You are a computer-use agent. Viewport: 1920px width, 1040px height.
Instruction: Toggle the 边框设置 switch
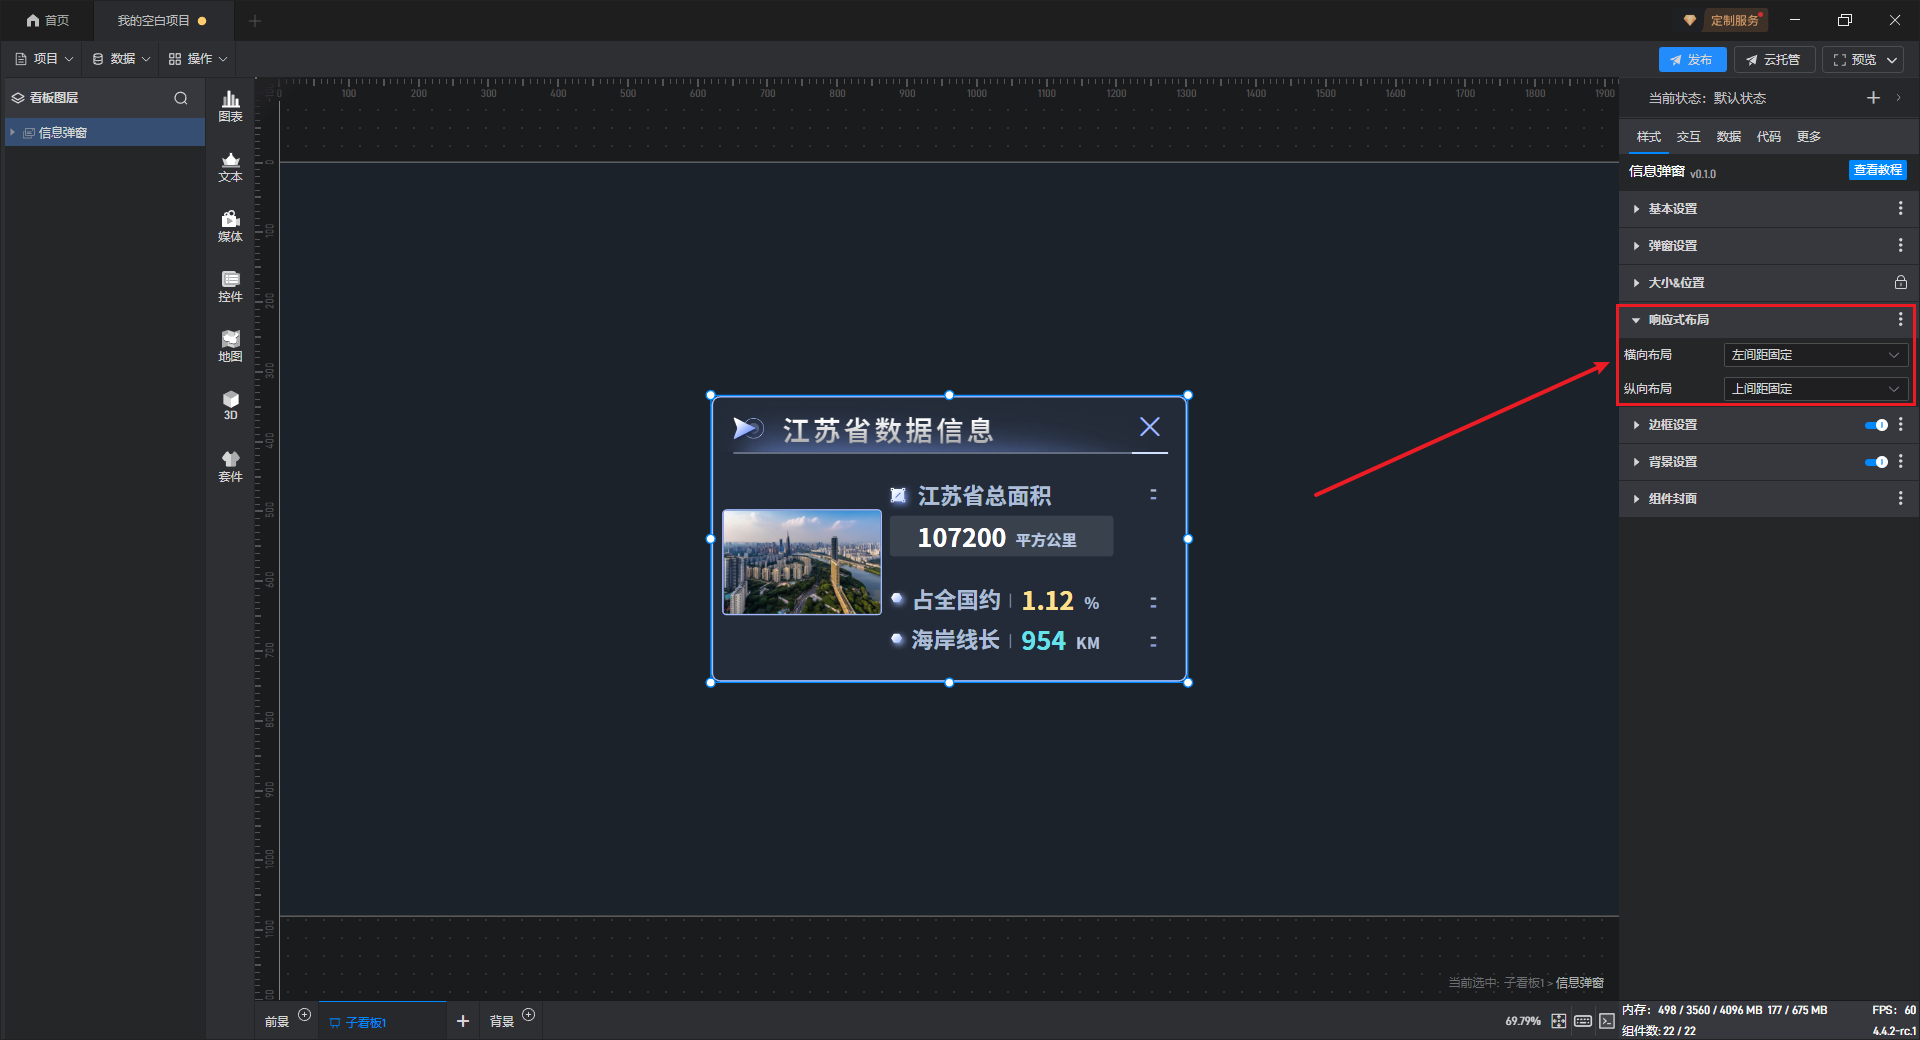click(x=1876, y=425)
